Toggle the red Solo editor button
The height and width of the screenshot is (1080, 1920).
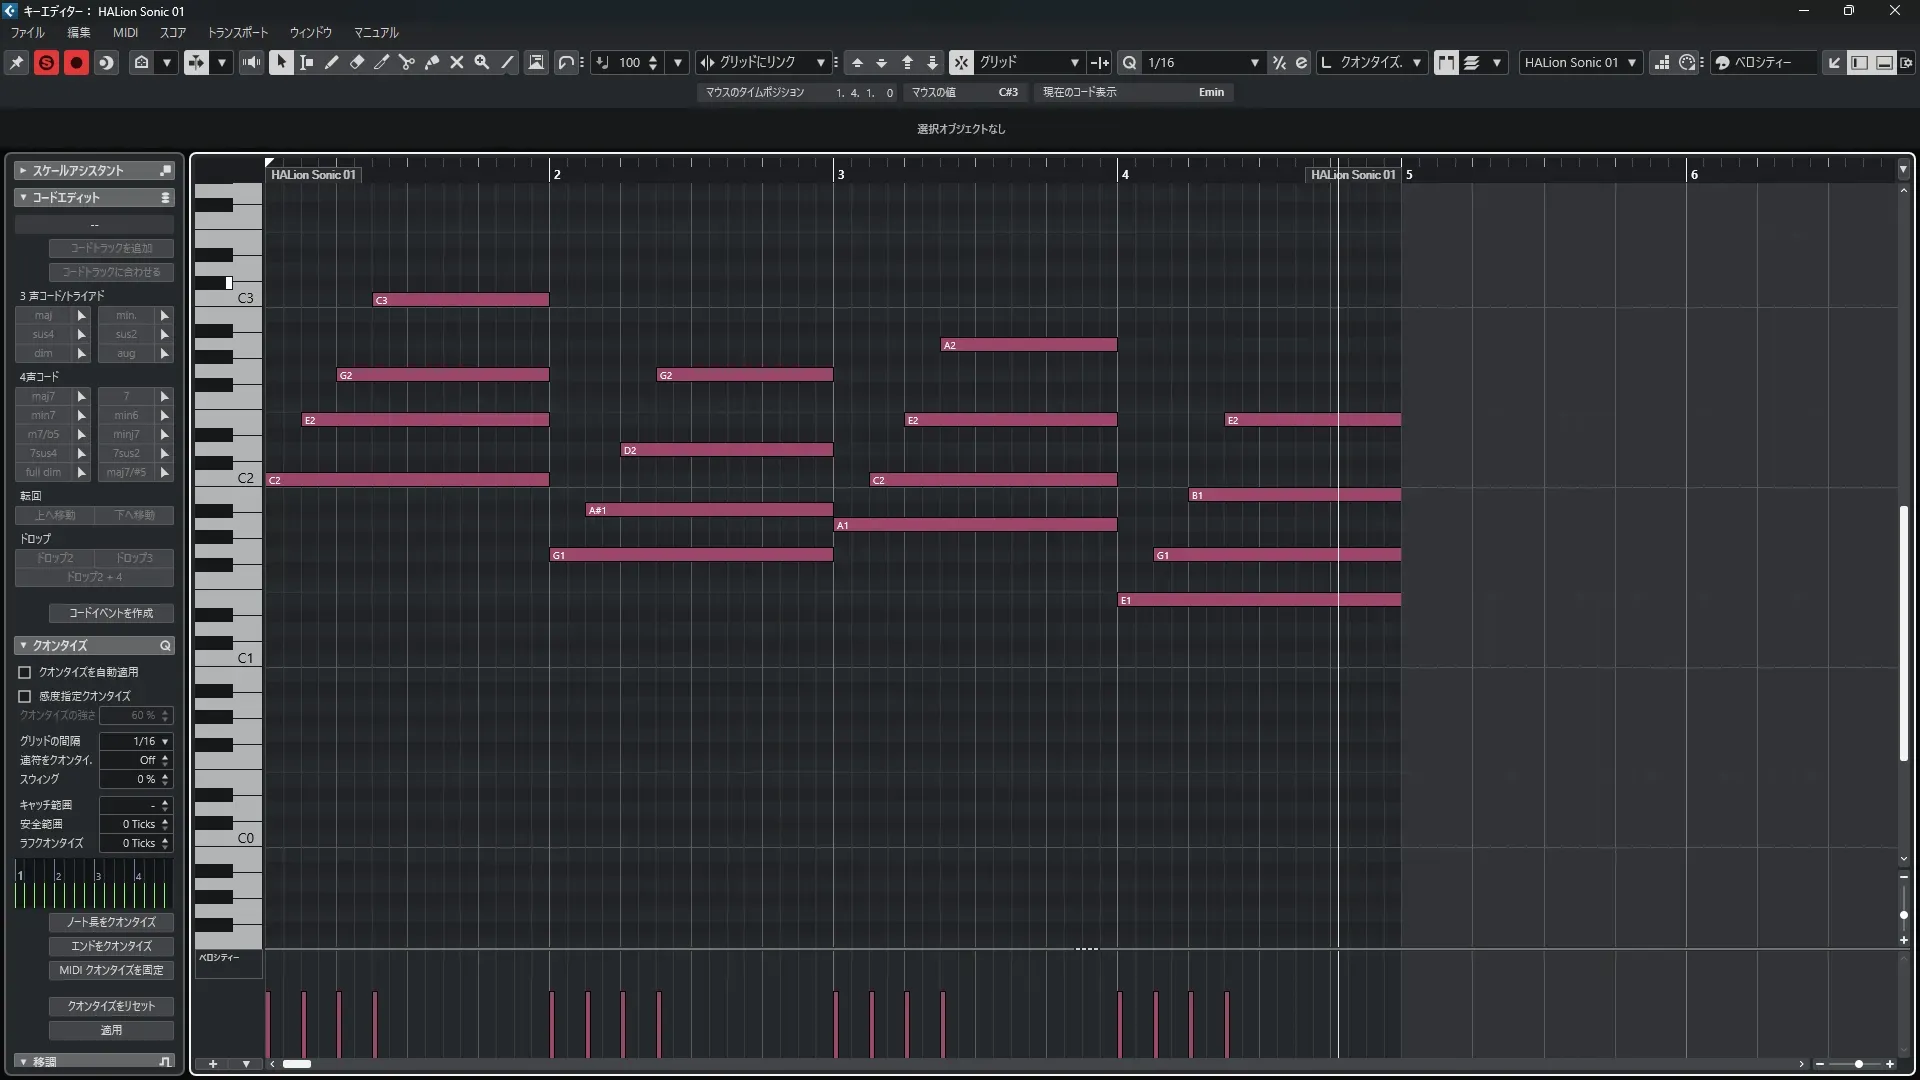46,62
